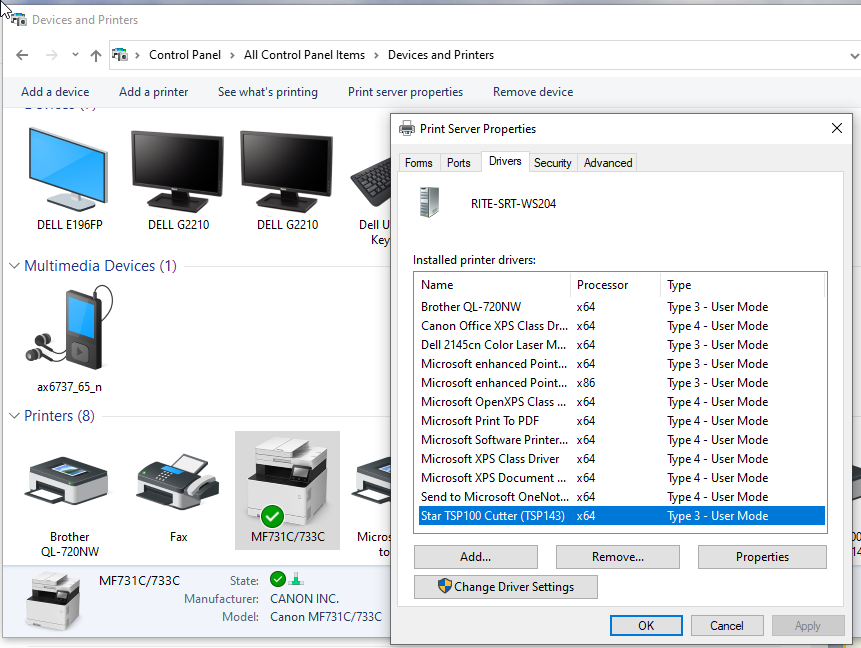Click Add a printer in toolbar
This screenshot has height=648, width=861.
click(154, 92)
